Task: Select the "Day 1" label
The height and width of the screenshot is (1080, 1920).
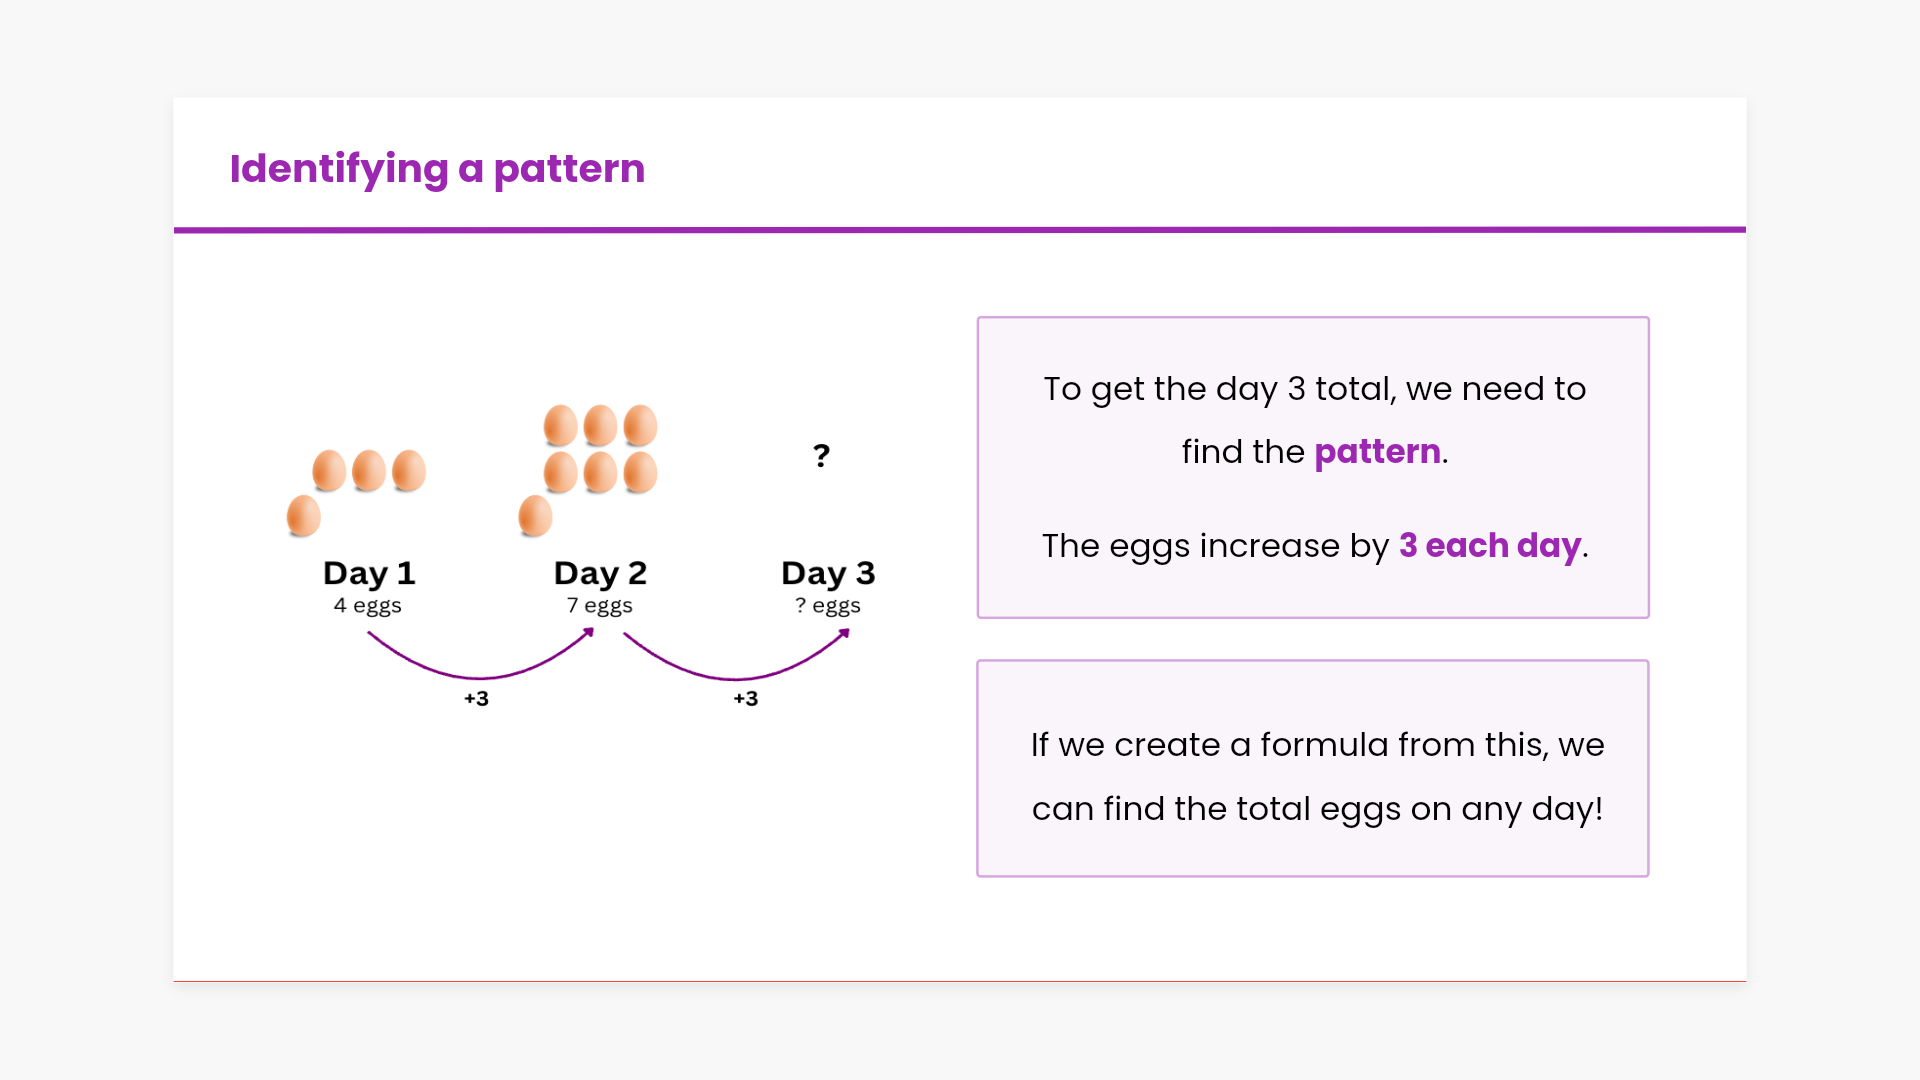Action: [x=369, y=573]
